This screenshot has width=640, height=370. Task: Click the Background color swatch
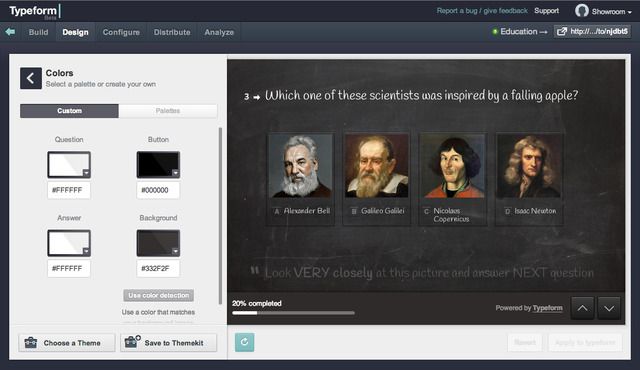coord(158,243)
